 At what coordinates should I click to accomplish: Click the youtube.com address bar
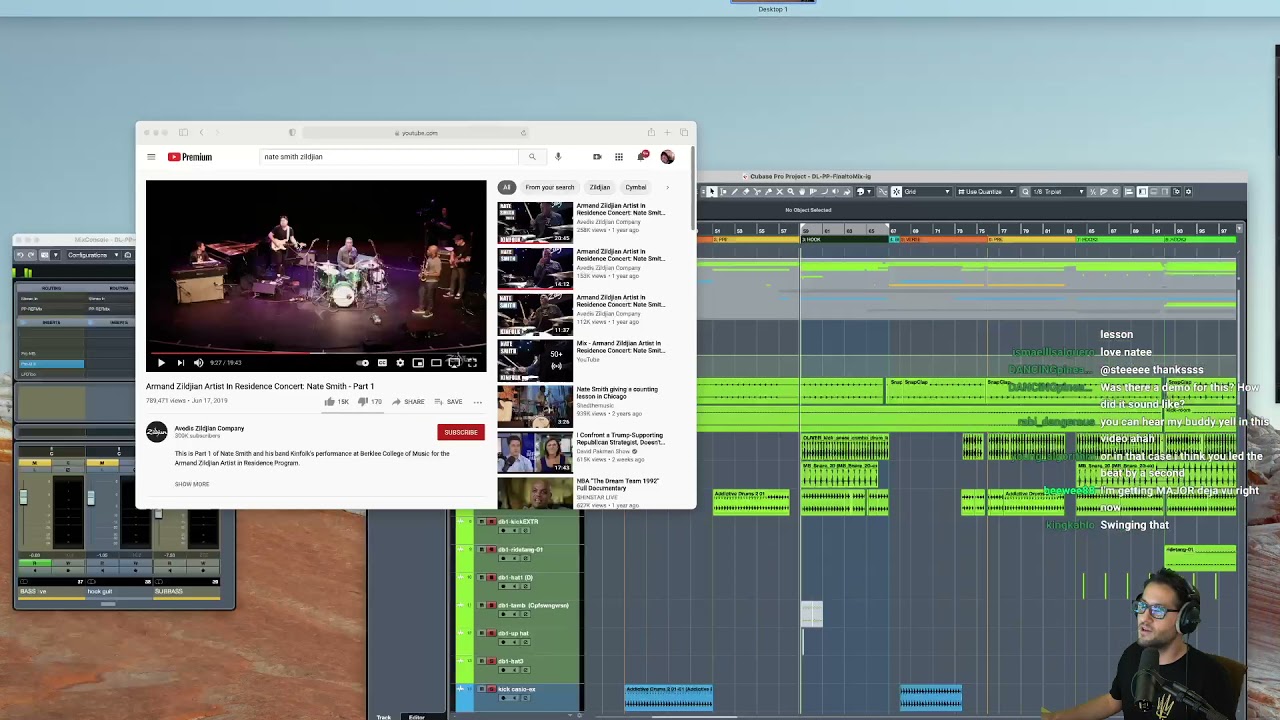[415, 133]
